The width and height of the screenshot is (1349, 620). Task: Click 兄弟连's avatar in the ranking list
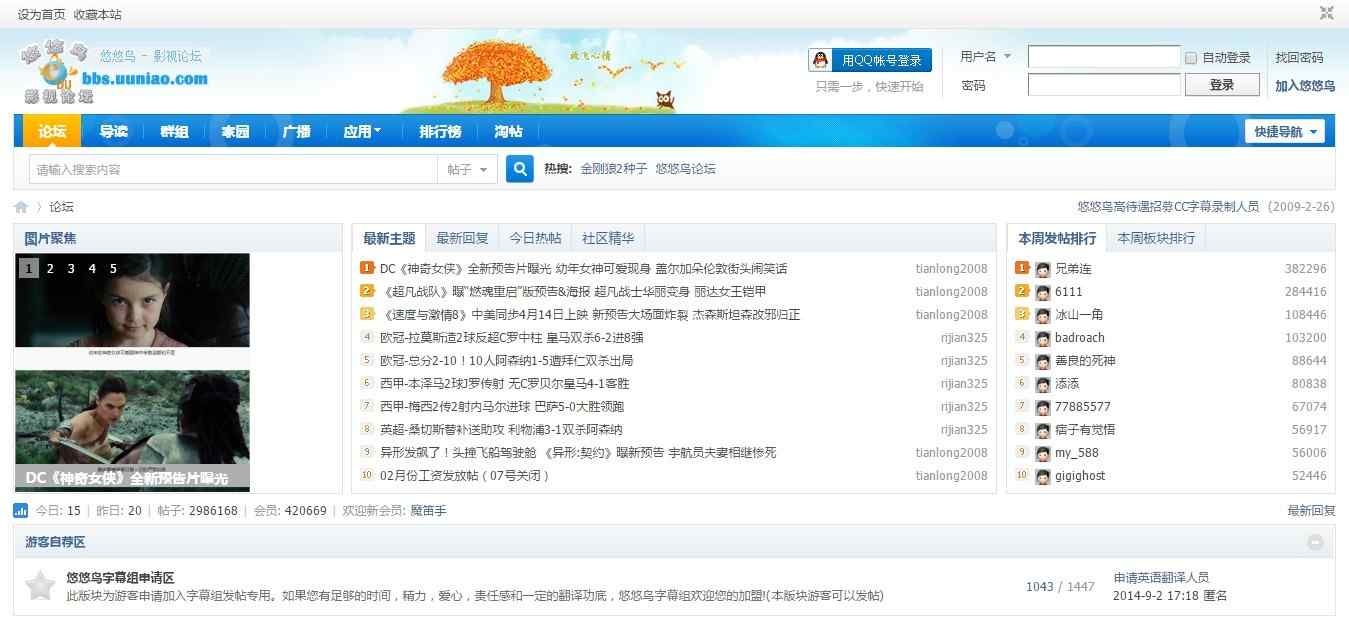[x=1042, y=268]
